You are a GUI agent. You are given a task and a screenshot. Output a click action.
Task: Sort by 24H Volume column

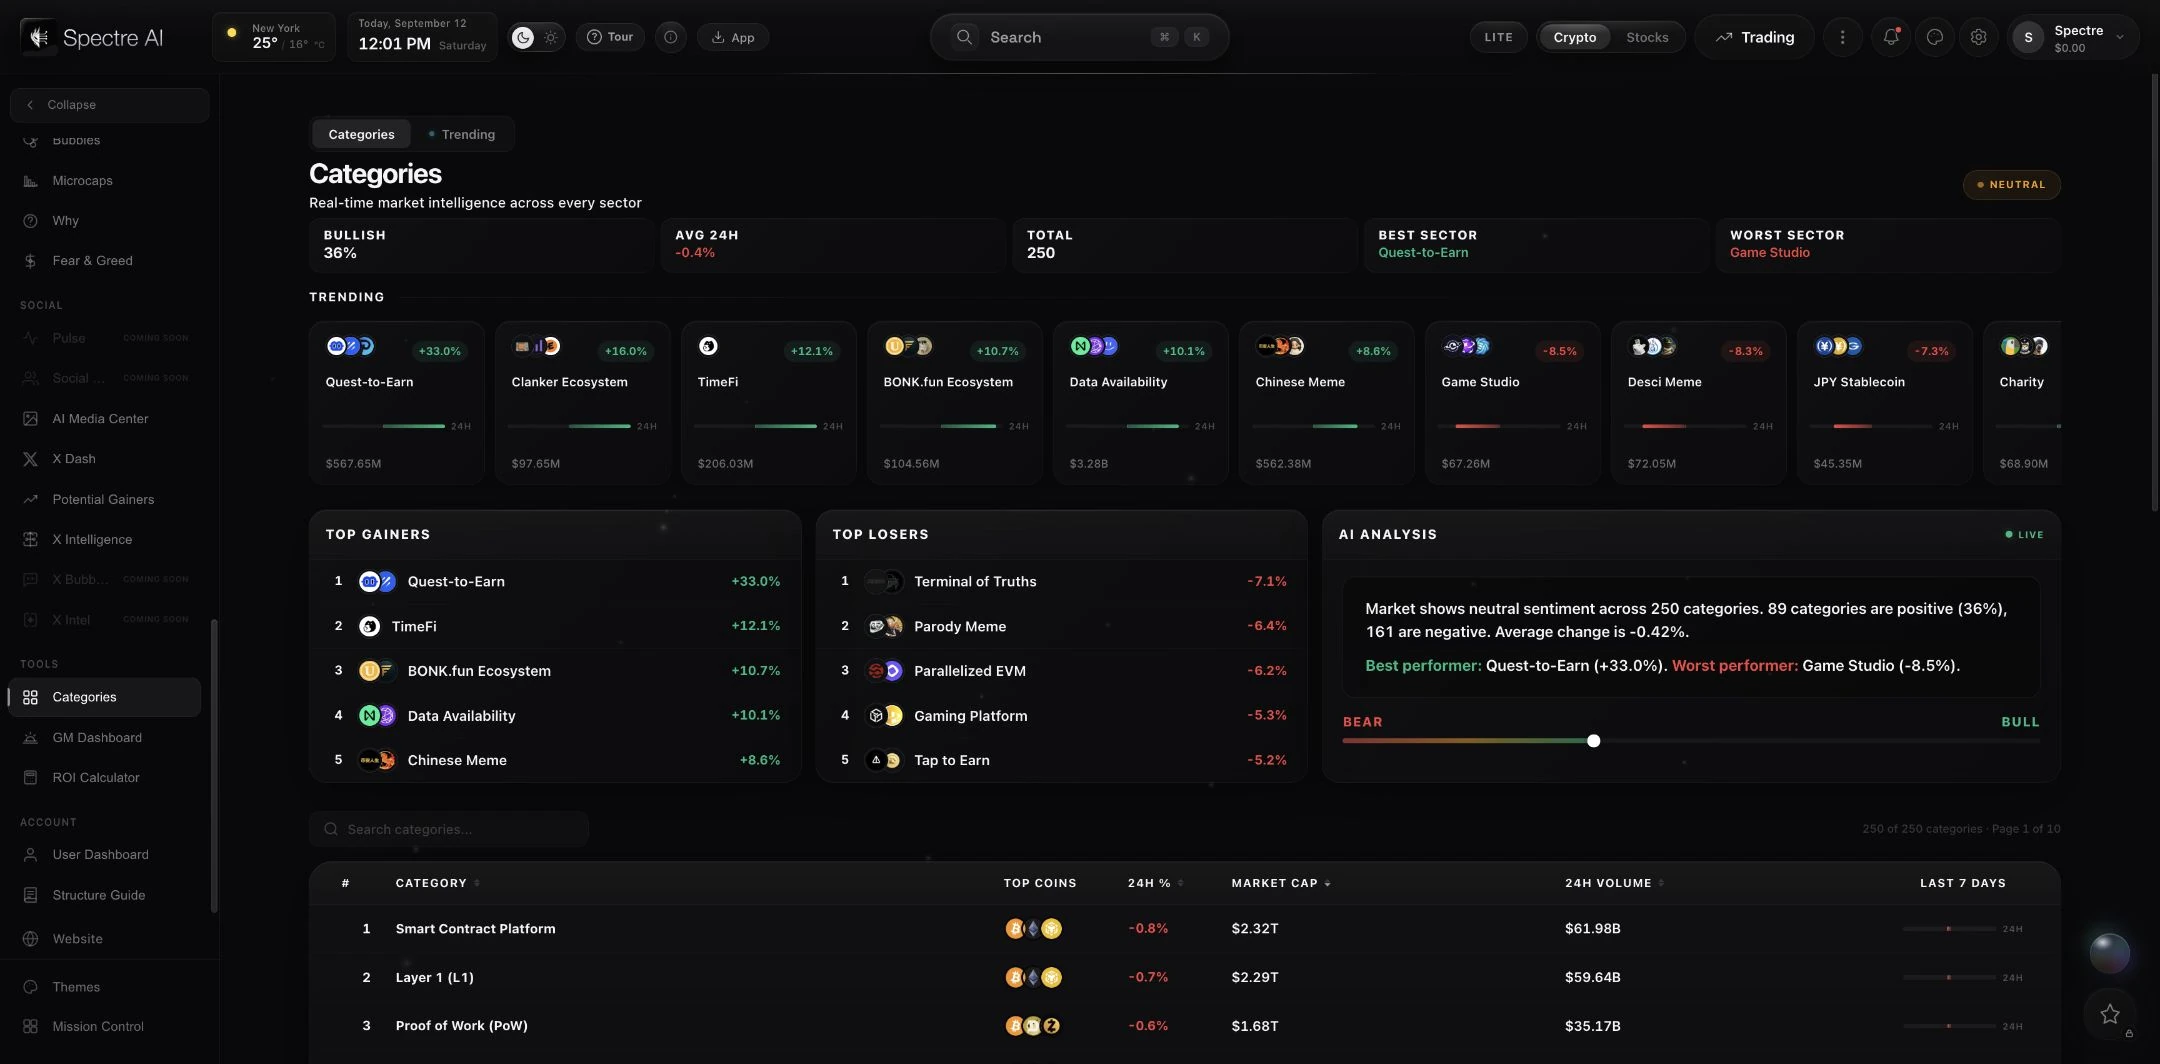tap(1614, 883)
